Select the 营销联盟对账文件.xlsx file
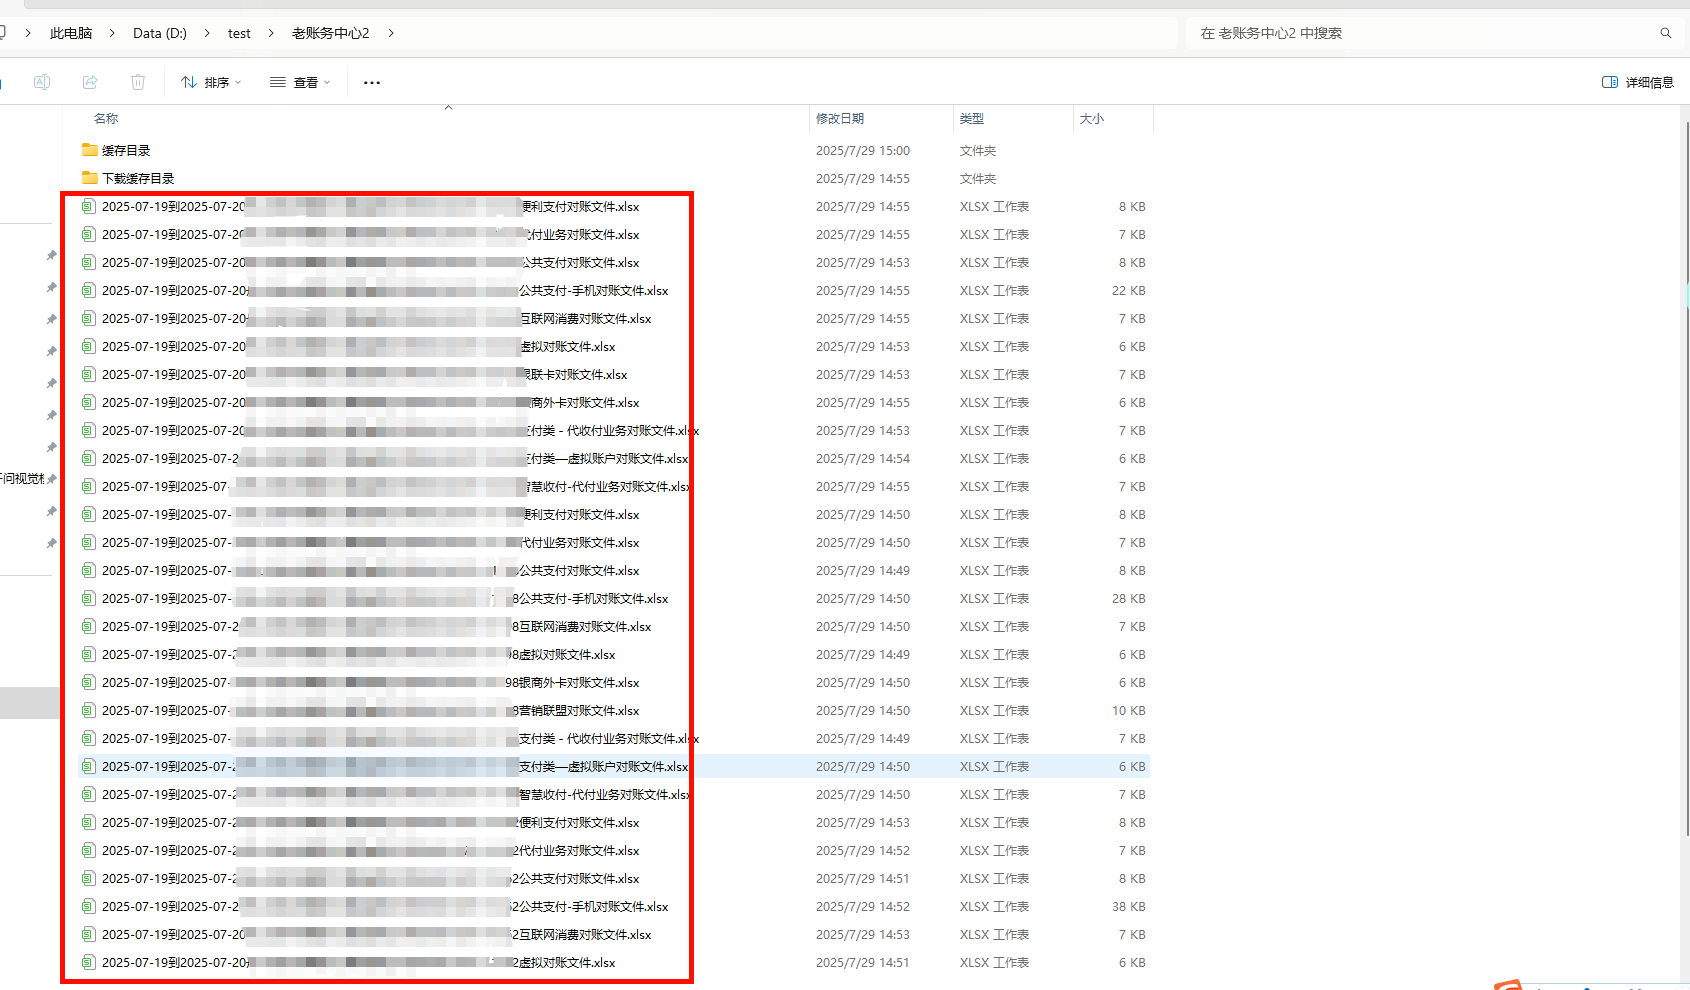 (x=578, y=711)
